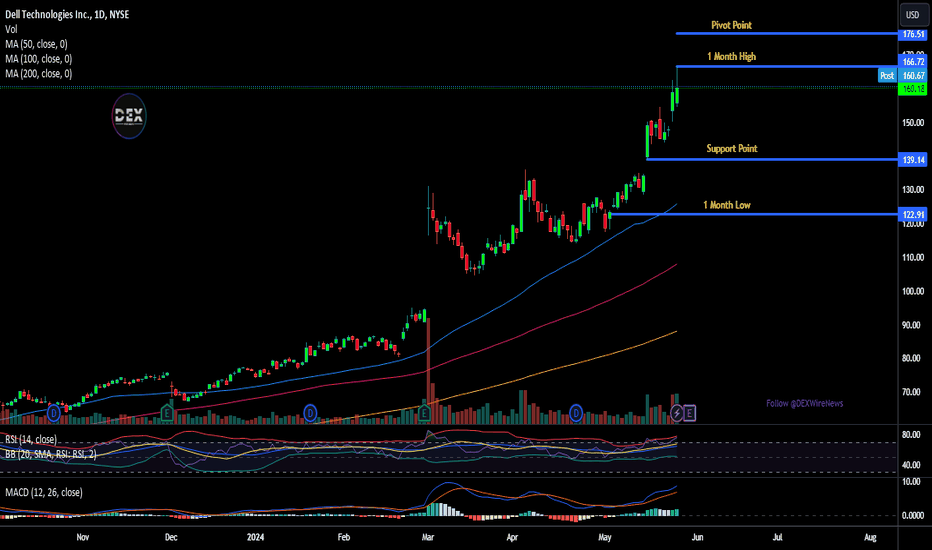
Task: Click the '1 Month High' annotation text
Action: [x=732, y=56]
